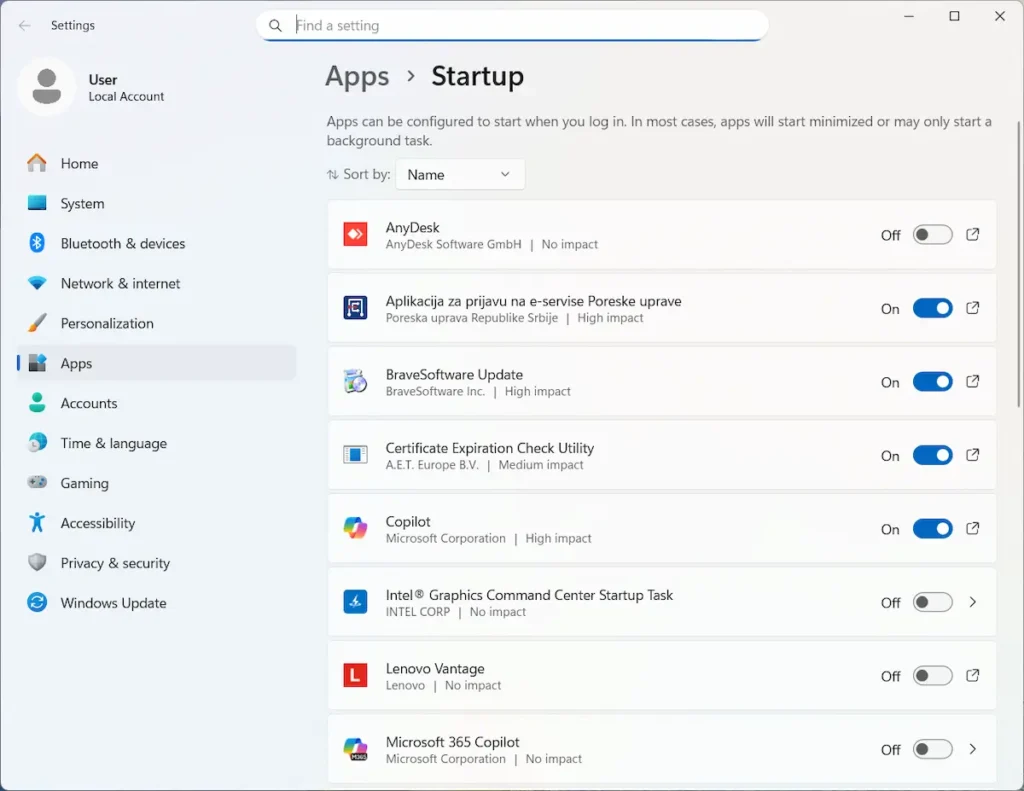This screenshot has width=1024, height=791.
Task: Click the vertical scrollbar thumb
Action: click(1019, 265)
